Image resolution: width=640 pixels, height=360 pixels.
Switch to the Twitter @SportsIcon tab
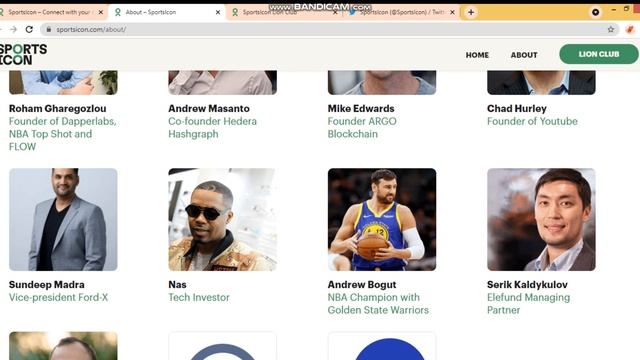[x=402, y=12]
